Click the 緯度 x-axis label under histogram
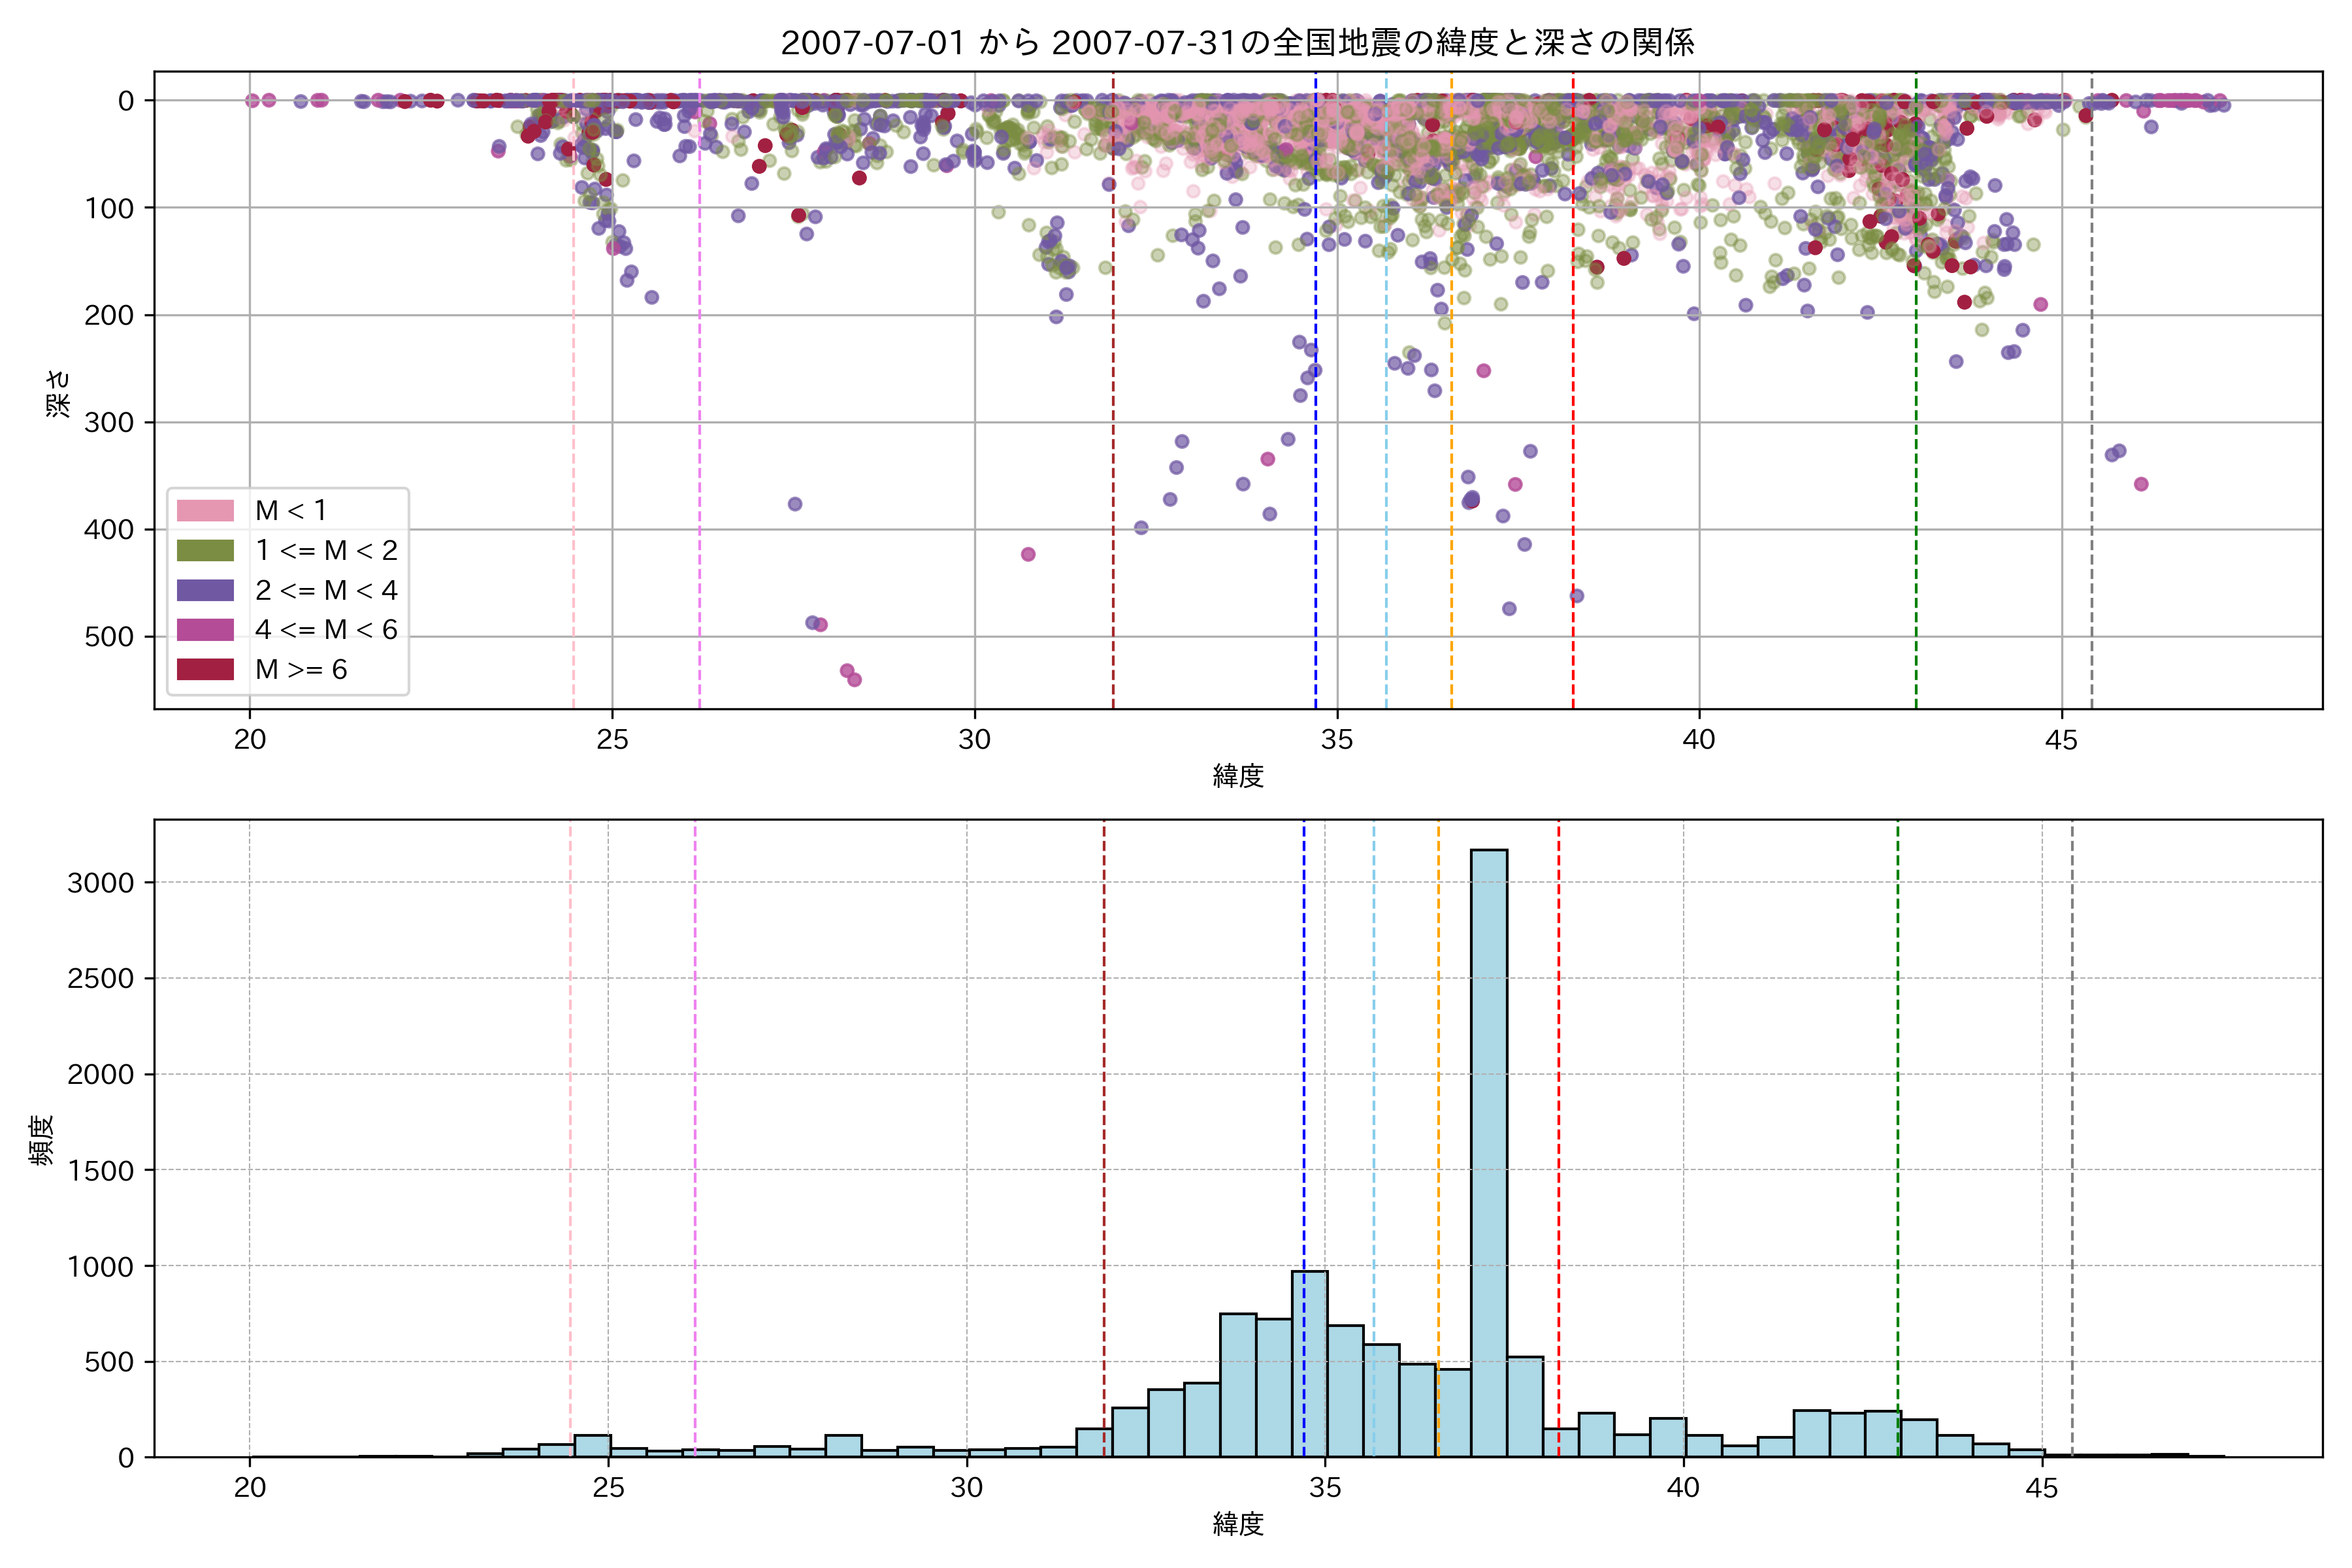2352x1568 pixels. pyautogui.click(x=1238, y=1524)
